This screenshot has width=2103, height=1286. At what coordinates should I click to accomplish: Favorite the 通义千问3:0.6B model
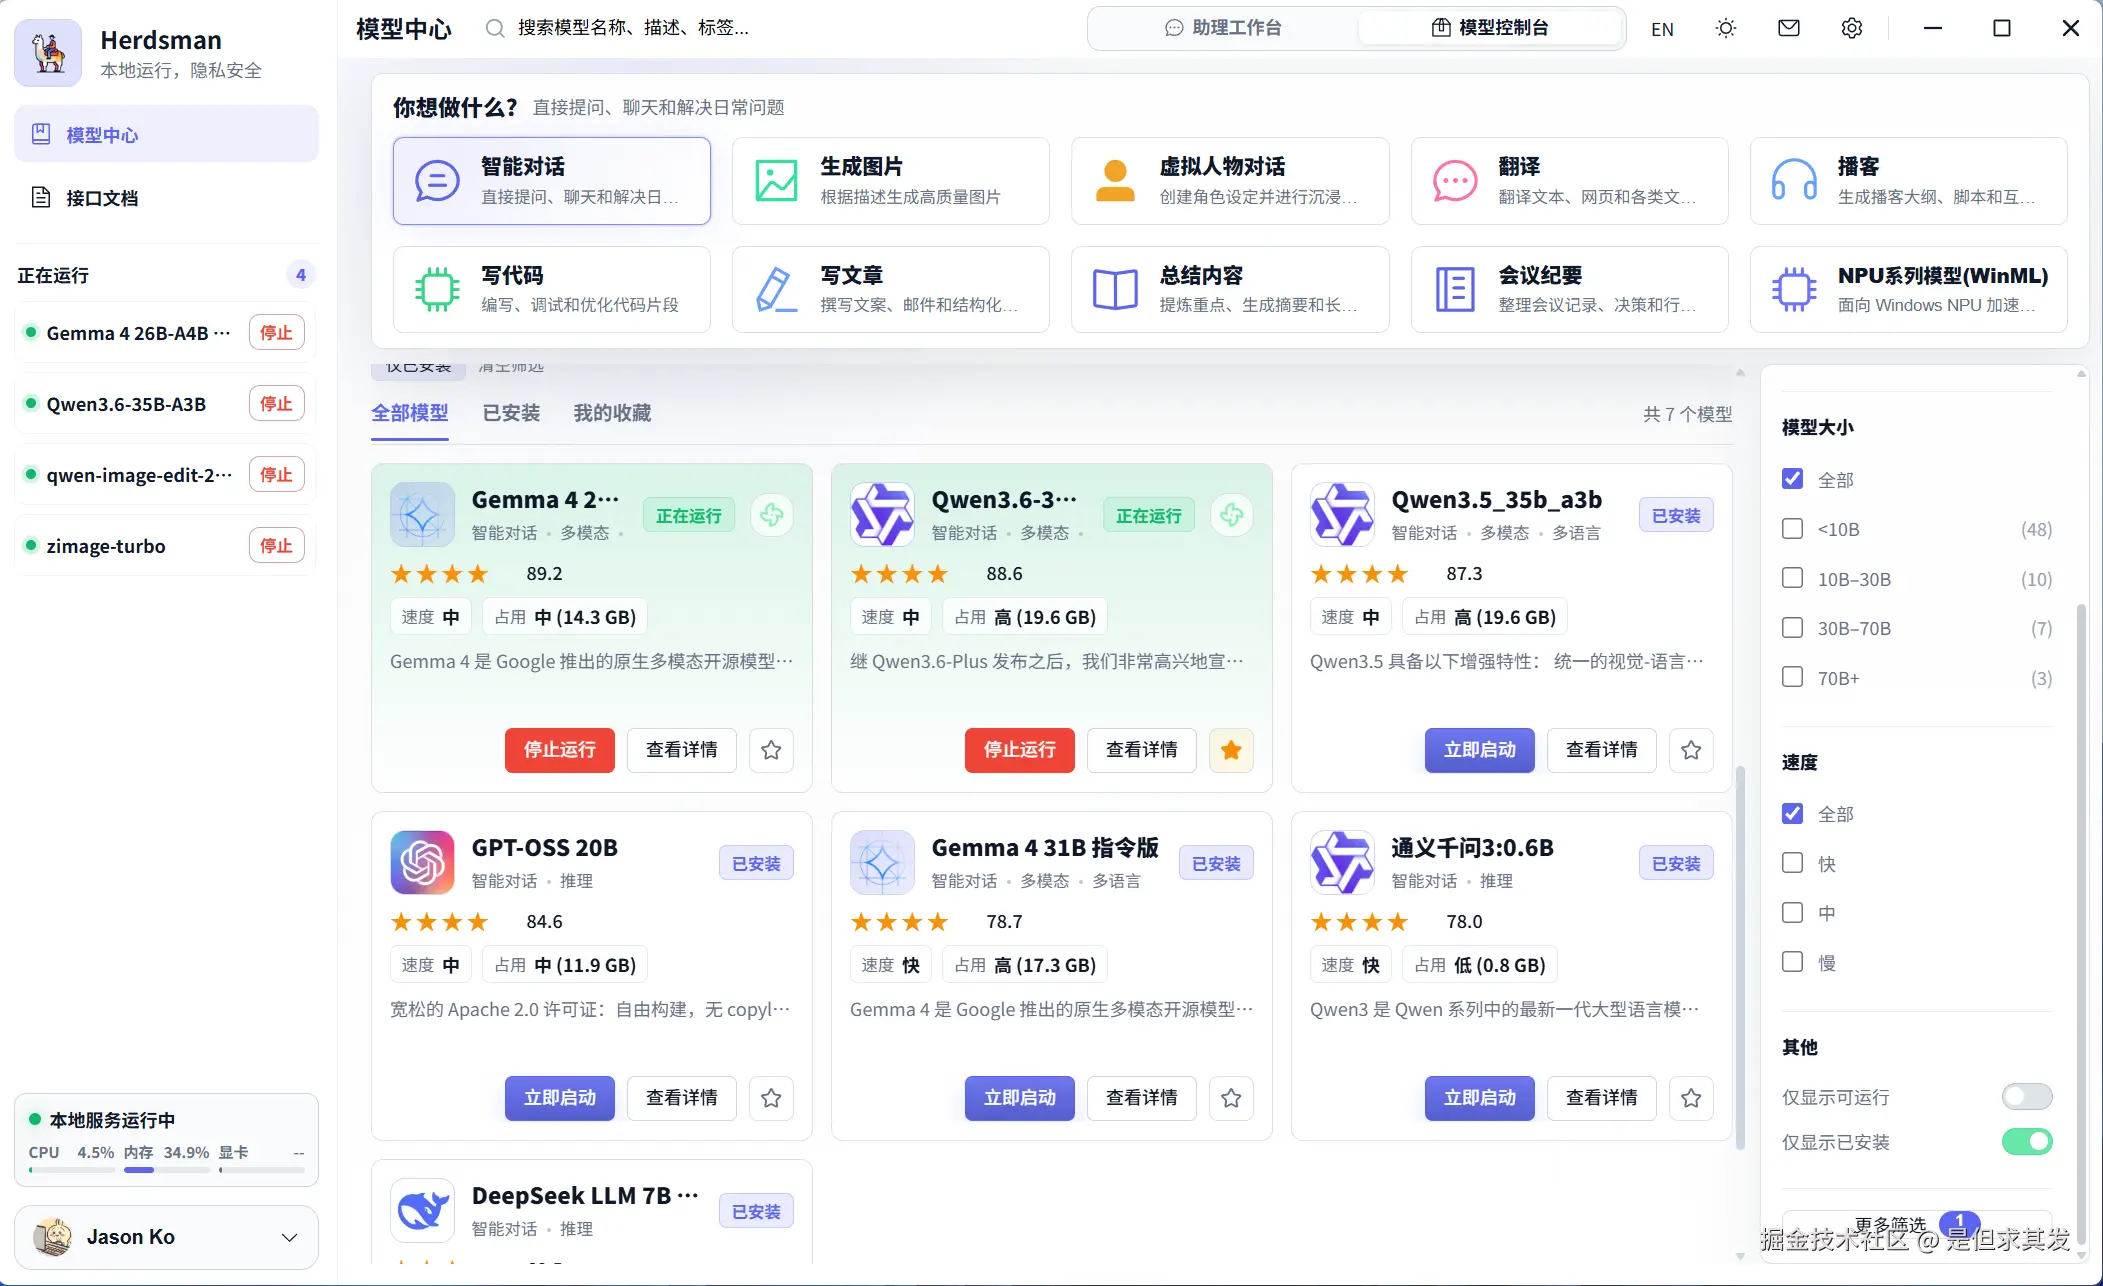(x=1691, y=1098)
